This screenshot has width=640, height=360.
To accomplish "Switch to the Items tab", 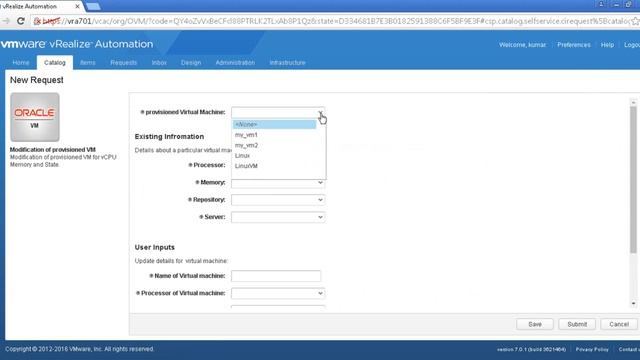I will [x=87, y=62].
